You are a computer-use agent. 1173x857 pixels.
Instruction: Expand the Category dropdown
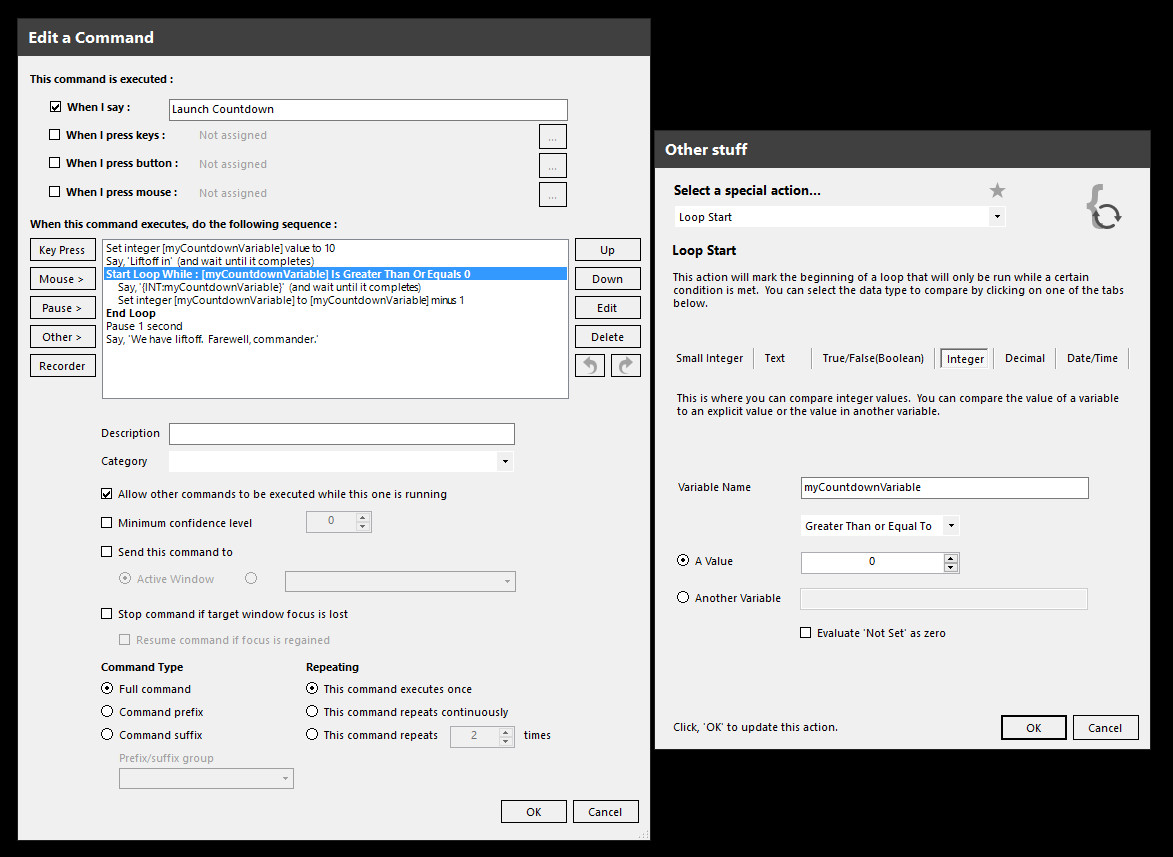point(505,462)
